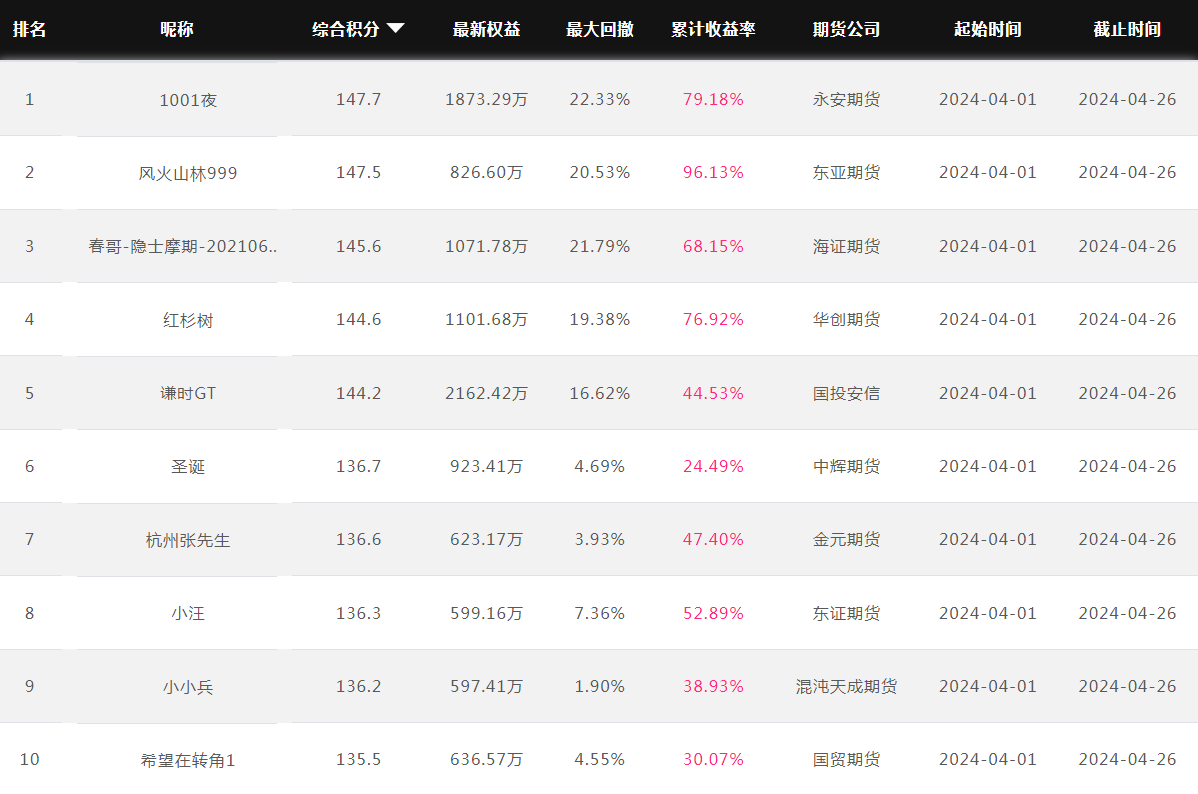
Task: Select drawdown value 20.53%
Action: [x=600, y=173]
